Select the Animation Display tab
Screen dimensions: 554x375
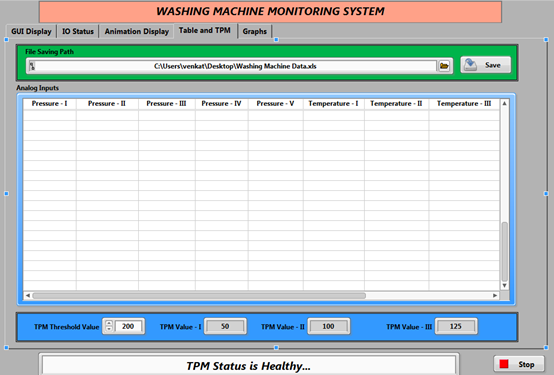pyautogui.click(x=137, y=31)
